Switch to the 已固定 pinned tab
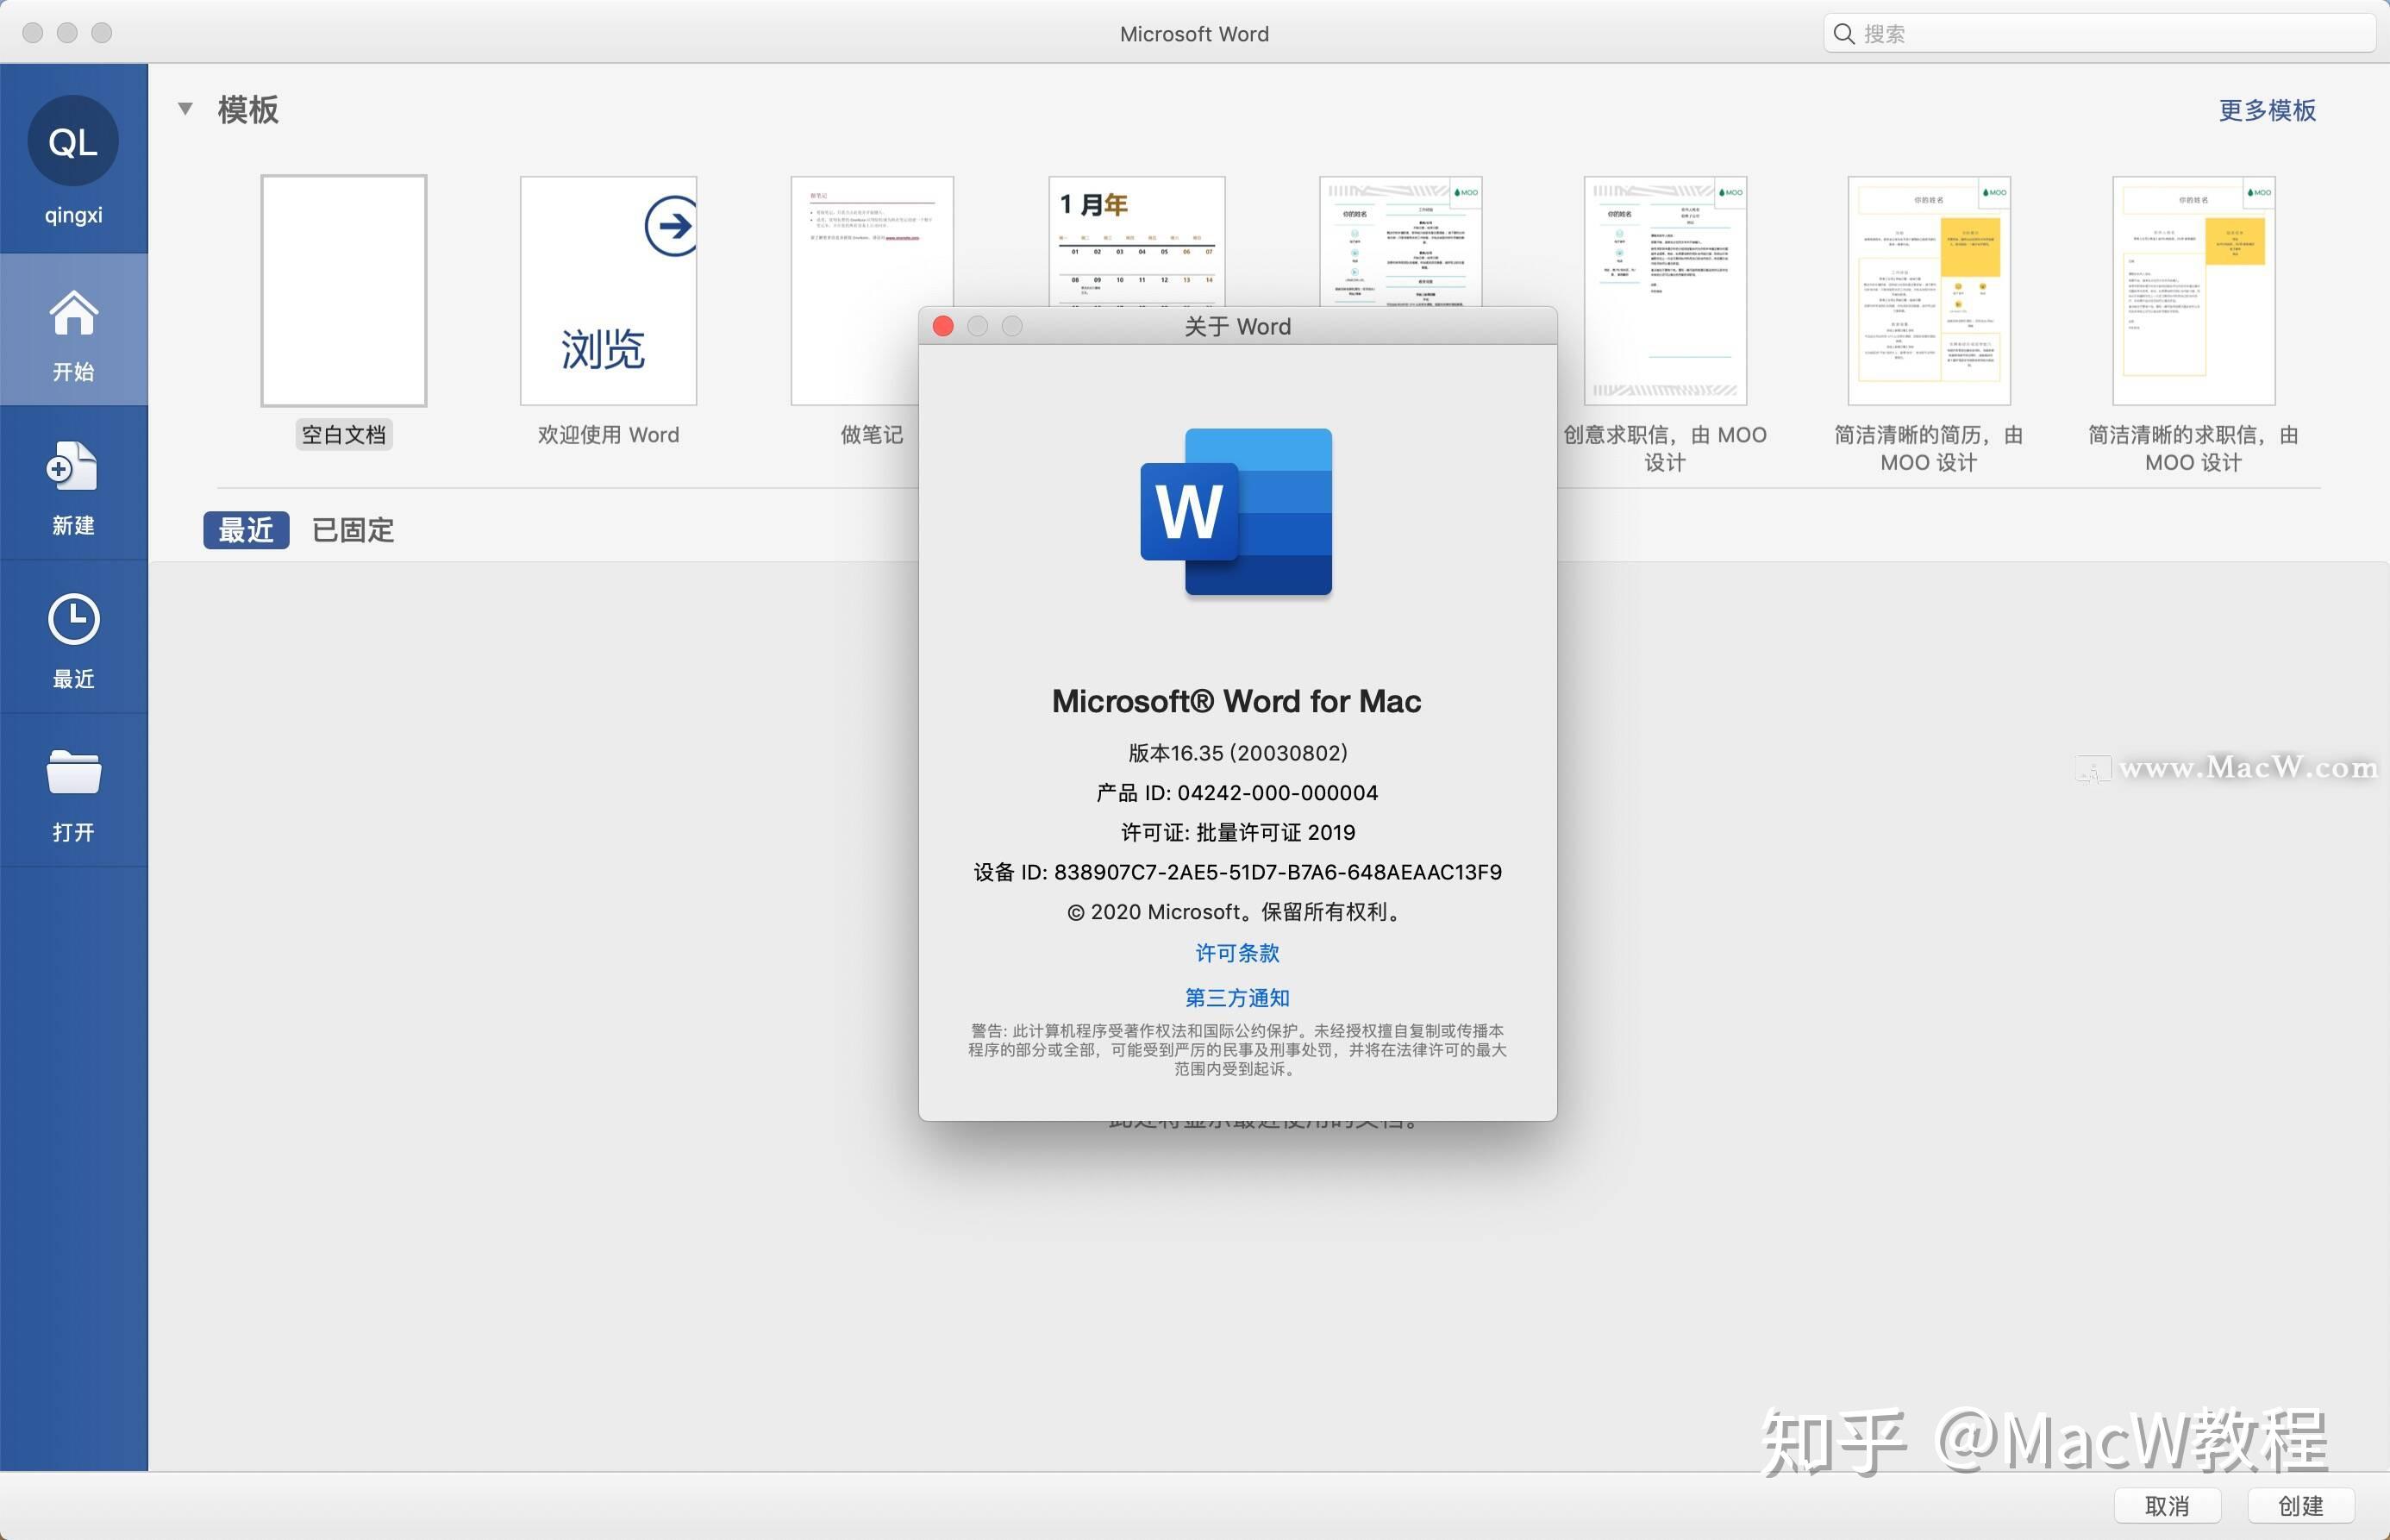This screenshot has width=2390, height=1540. (352, 530)
